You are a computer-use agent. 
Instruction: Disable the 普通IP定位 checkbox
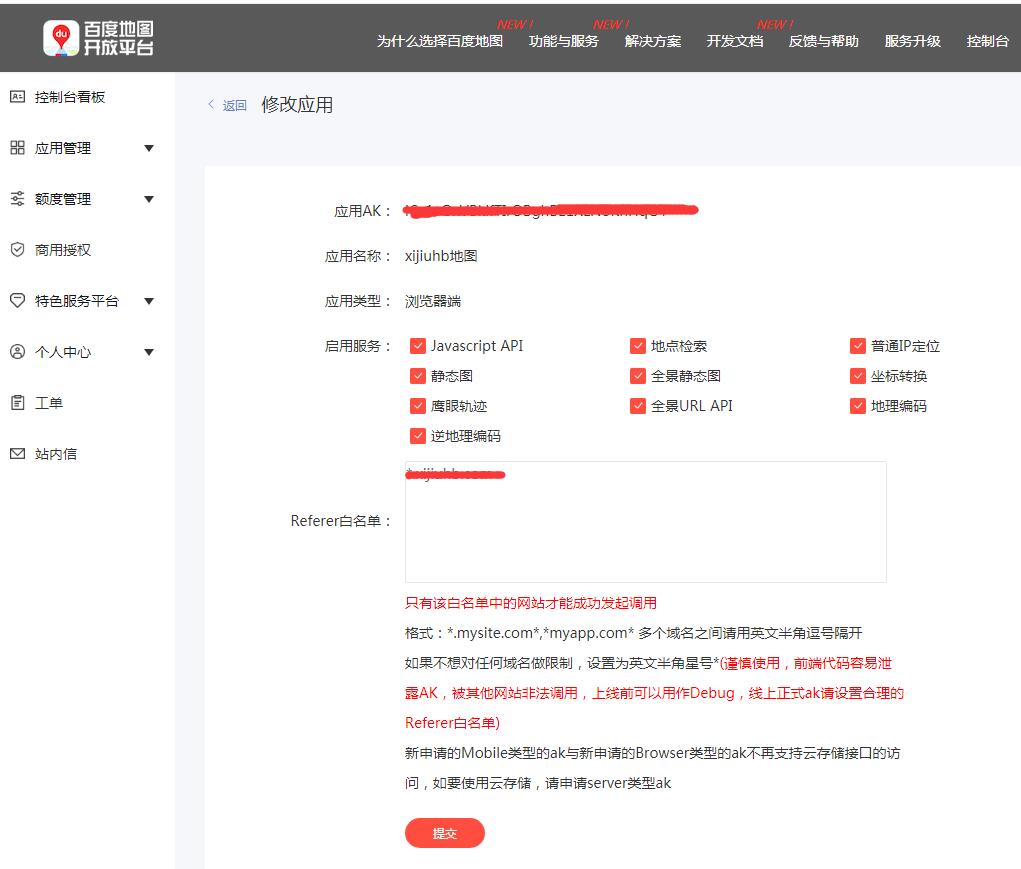tap(858, 346)
